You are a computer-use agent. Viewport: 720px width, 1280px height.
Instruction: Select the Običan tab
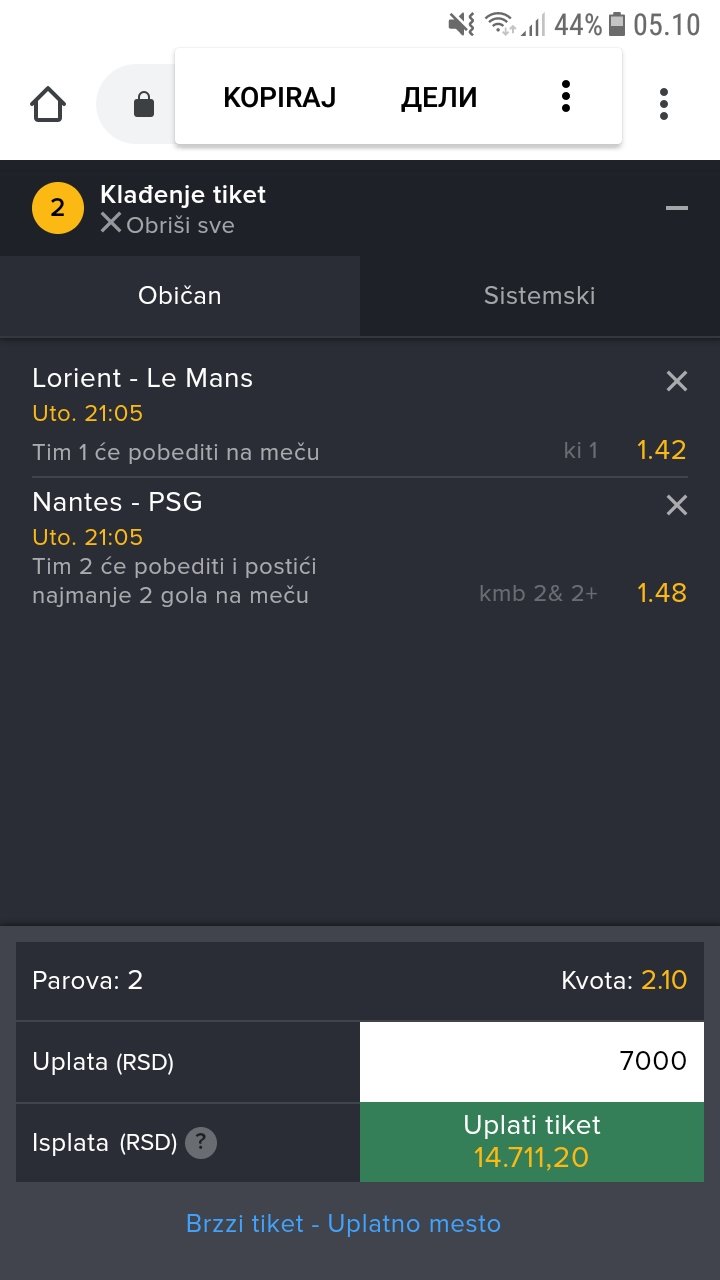(180, 296)
